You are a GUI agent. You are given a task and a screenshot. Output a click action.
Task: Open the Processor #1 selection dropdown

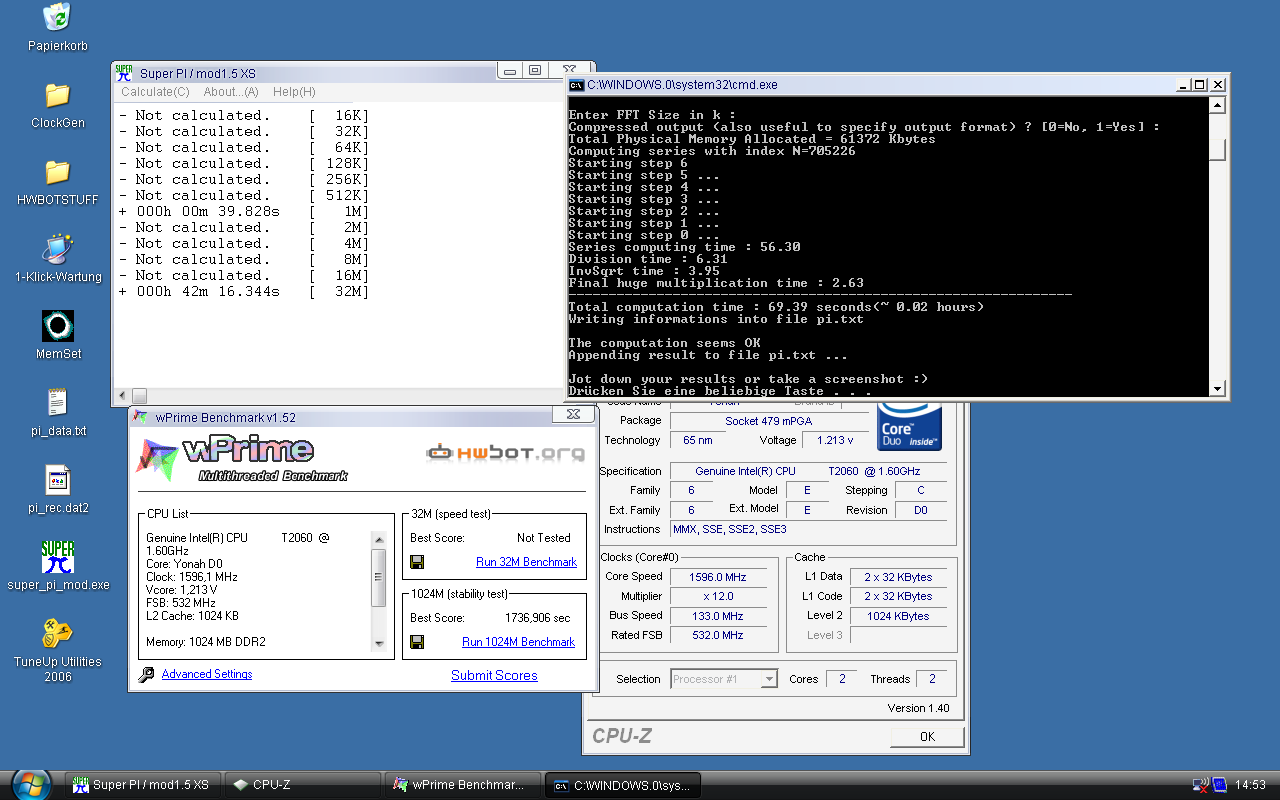click(724, 679)
